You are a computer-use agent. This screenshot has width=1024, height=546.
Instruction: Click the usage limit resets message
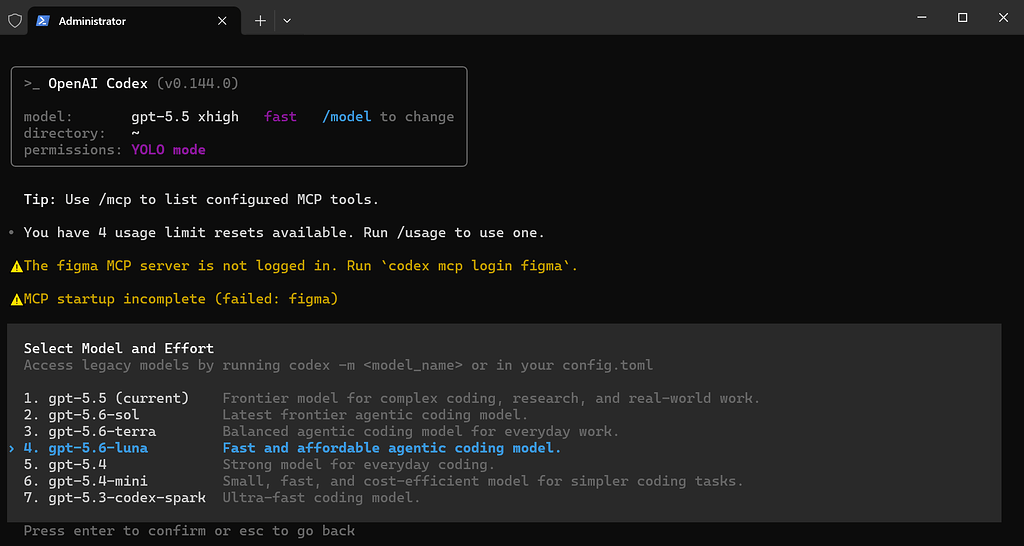point(284,233)
